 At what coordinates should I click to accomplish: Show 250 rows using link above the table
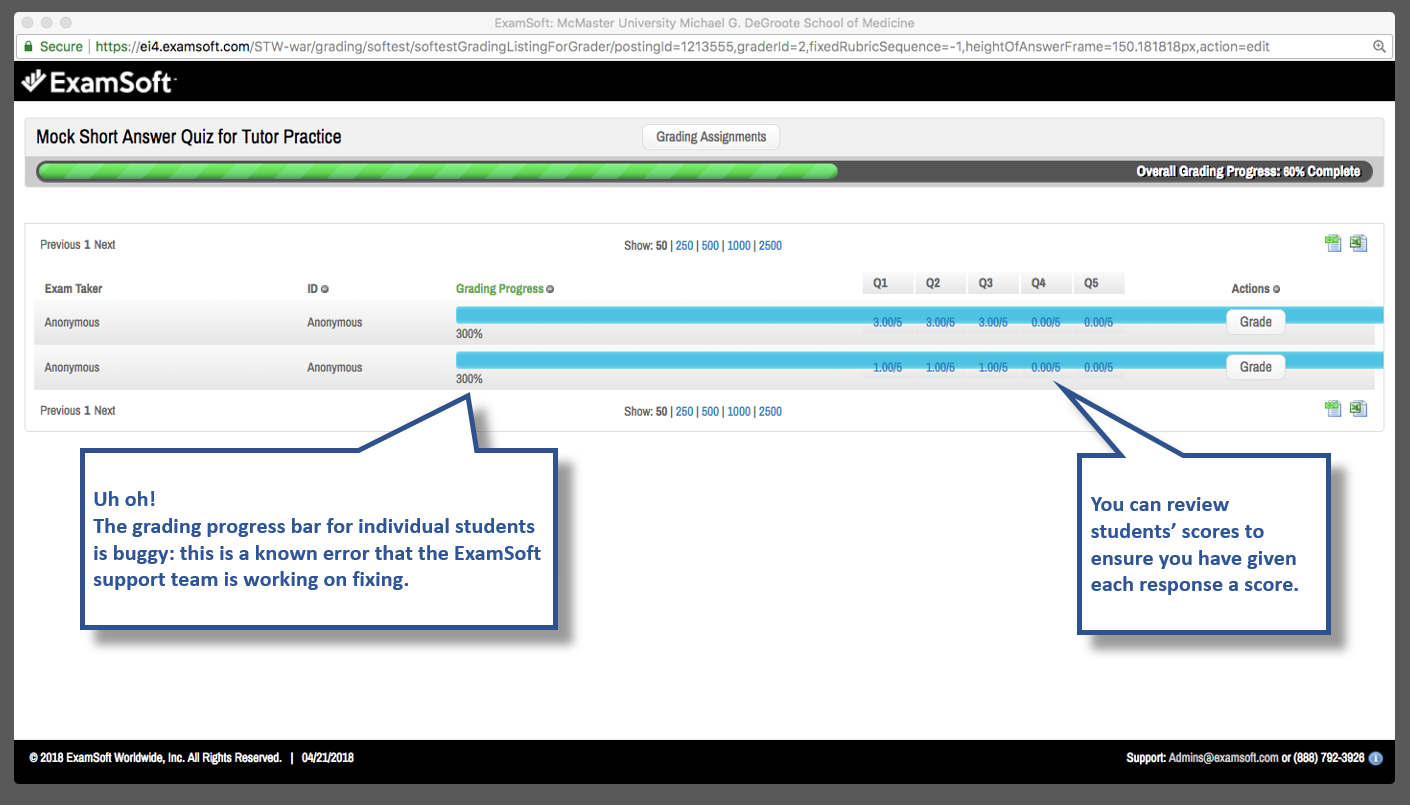(684, 246)
